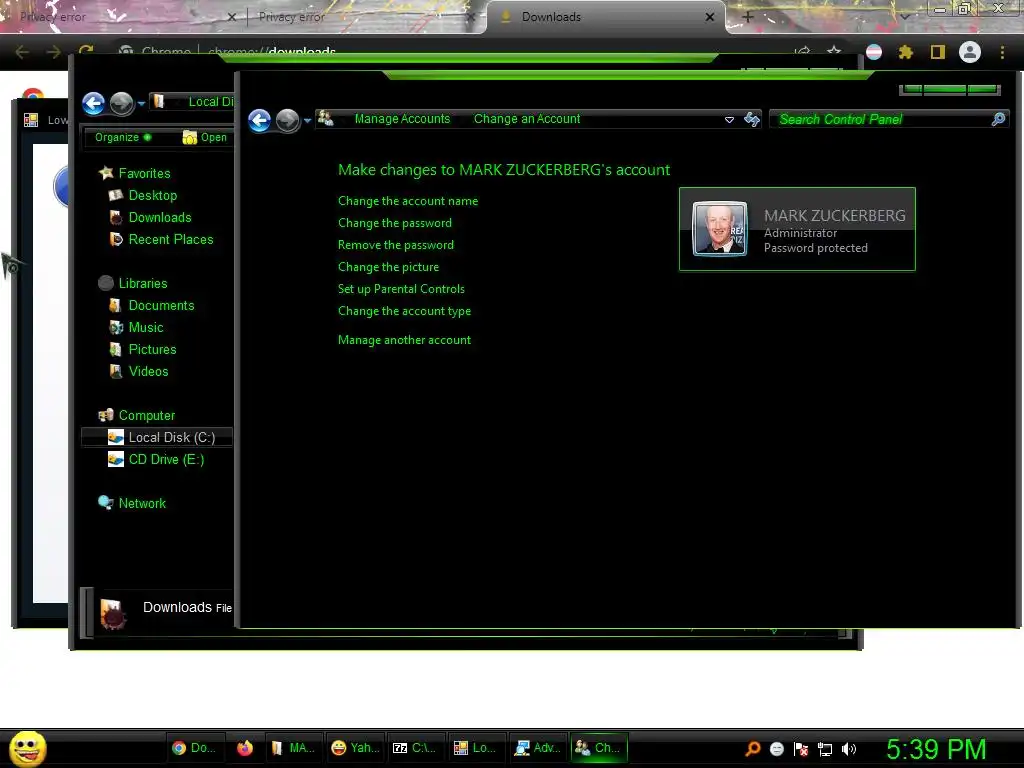The width and height of the screenshot is (1024, 768).
Task: Click Forward arrow in Explorer window
Action: [x=121, y=103]
